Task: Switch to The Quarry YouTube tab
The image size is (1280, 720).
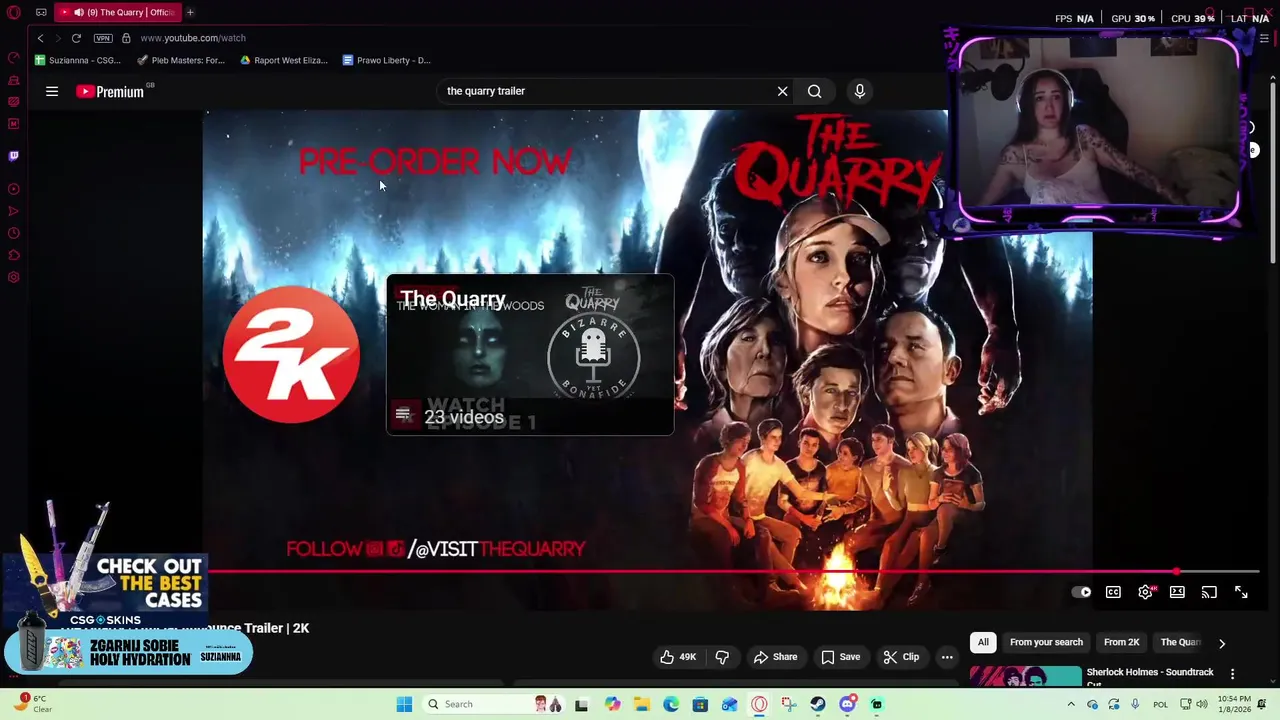Action: 118,12
